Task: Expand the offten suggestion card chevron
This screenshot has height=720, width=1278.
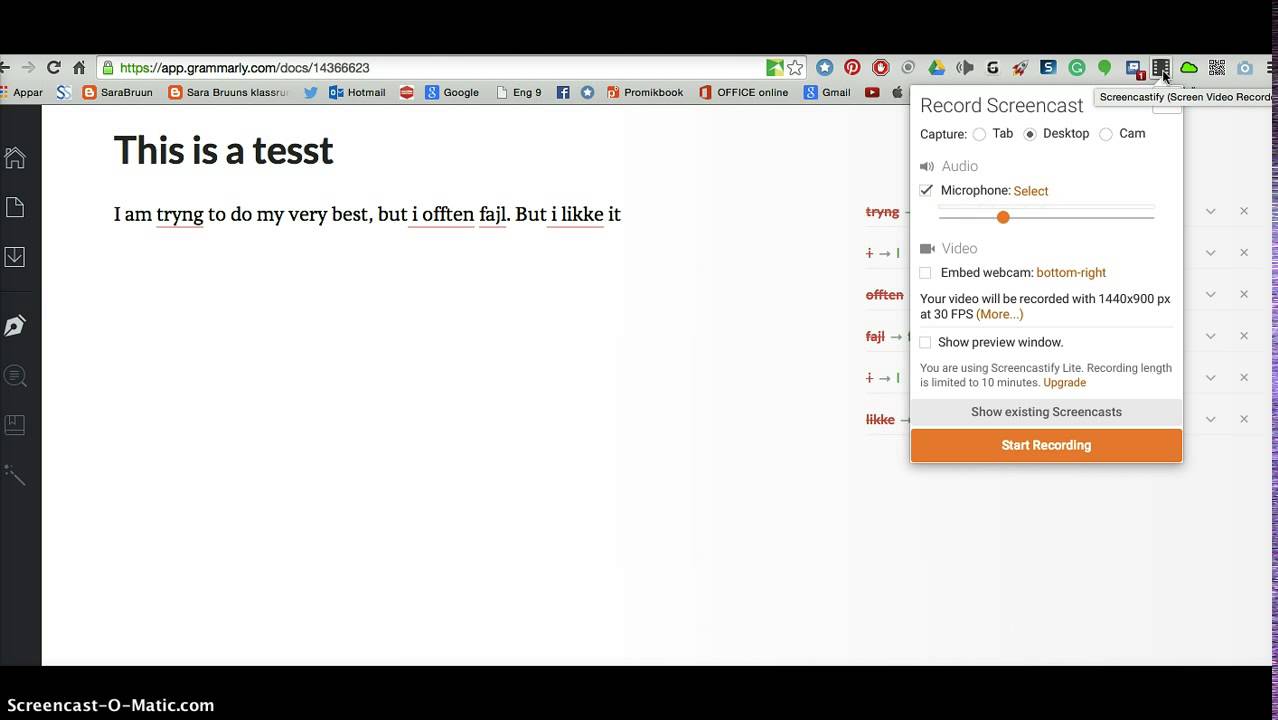Action: click(1210, 294)
